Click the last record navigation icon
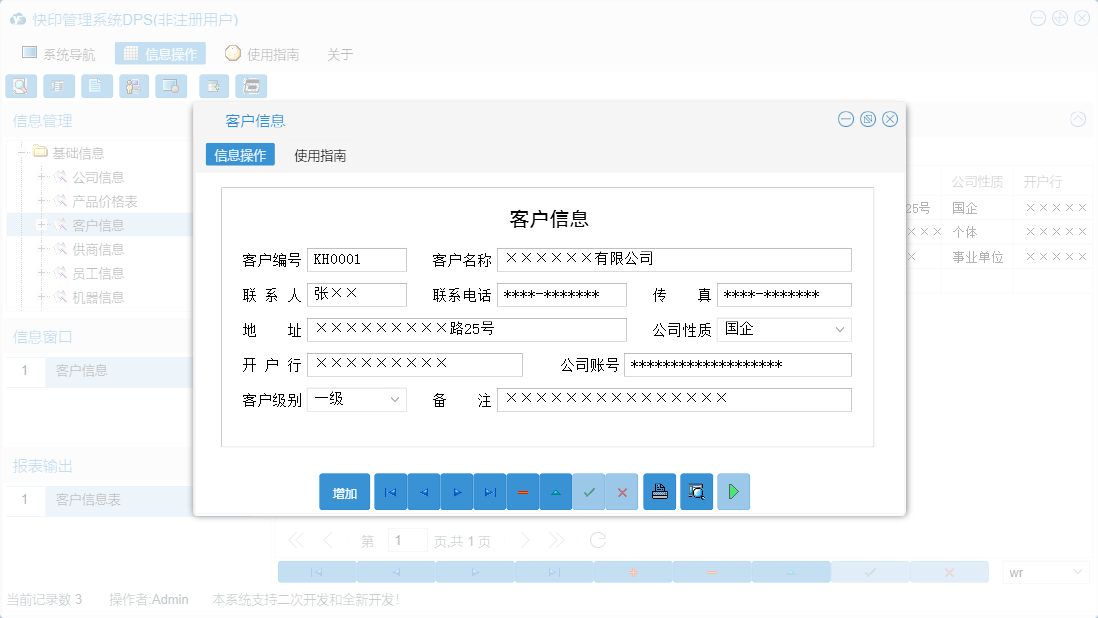 (x=489, y=491)
